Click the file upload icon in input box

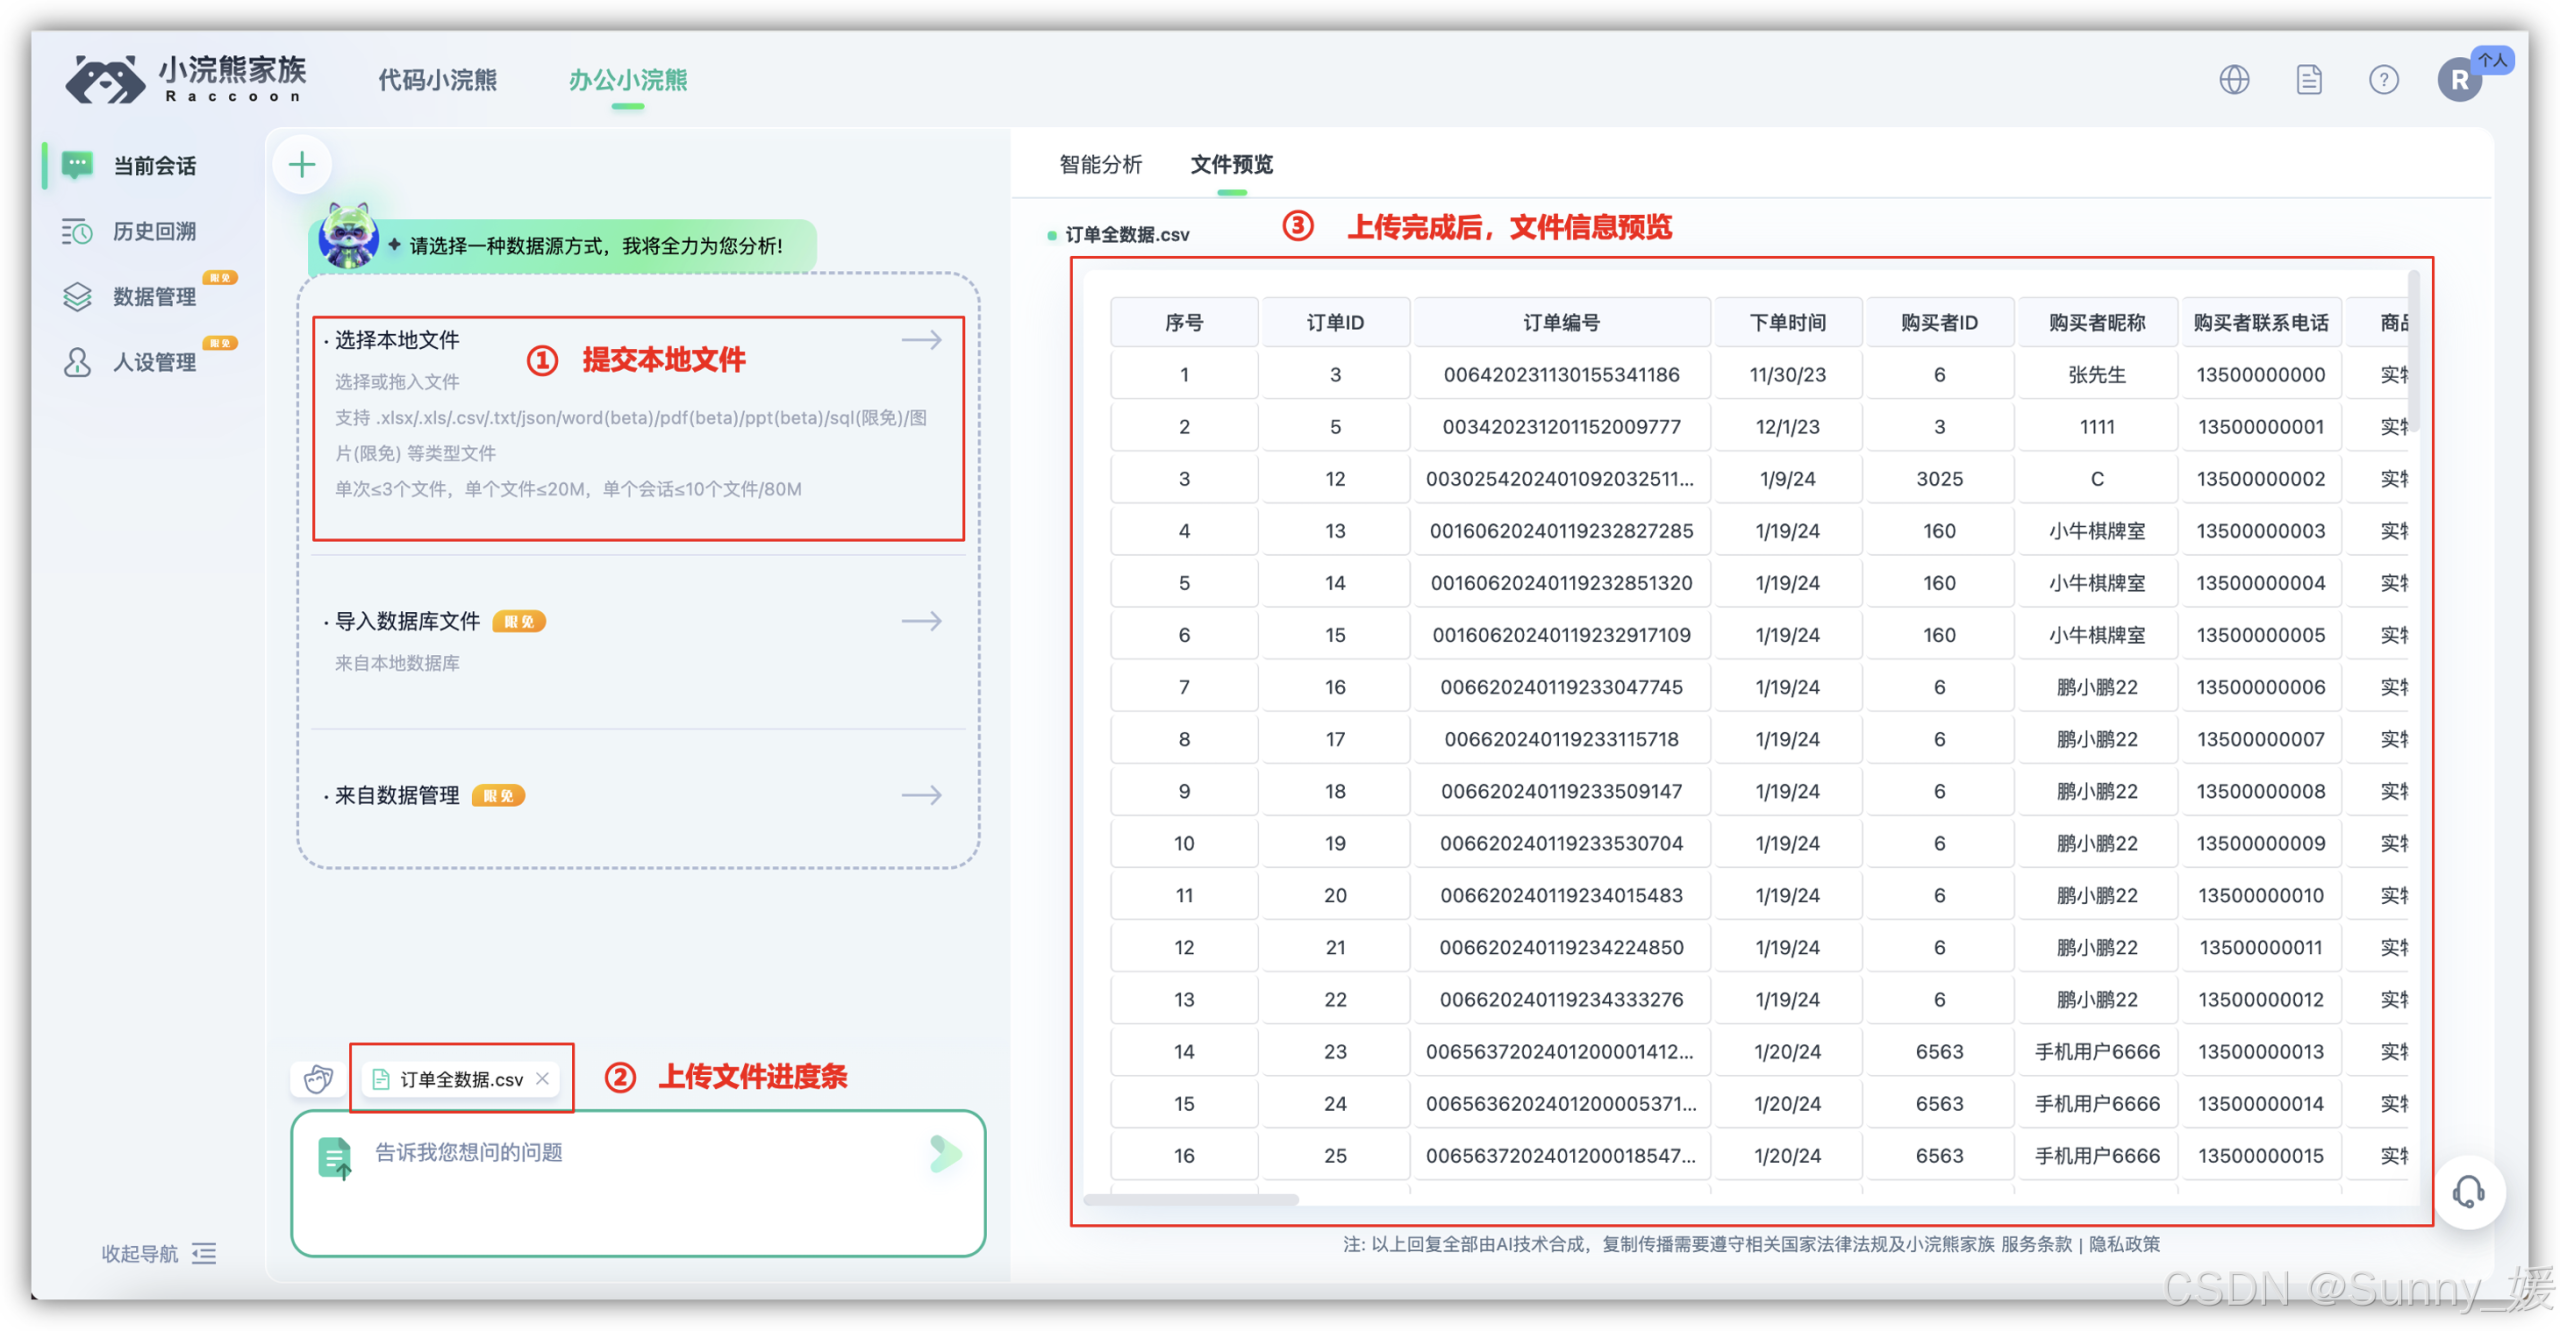pyautogui.click(x=335, y=1158)
